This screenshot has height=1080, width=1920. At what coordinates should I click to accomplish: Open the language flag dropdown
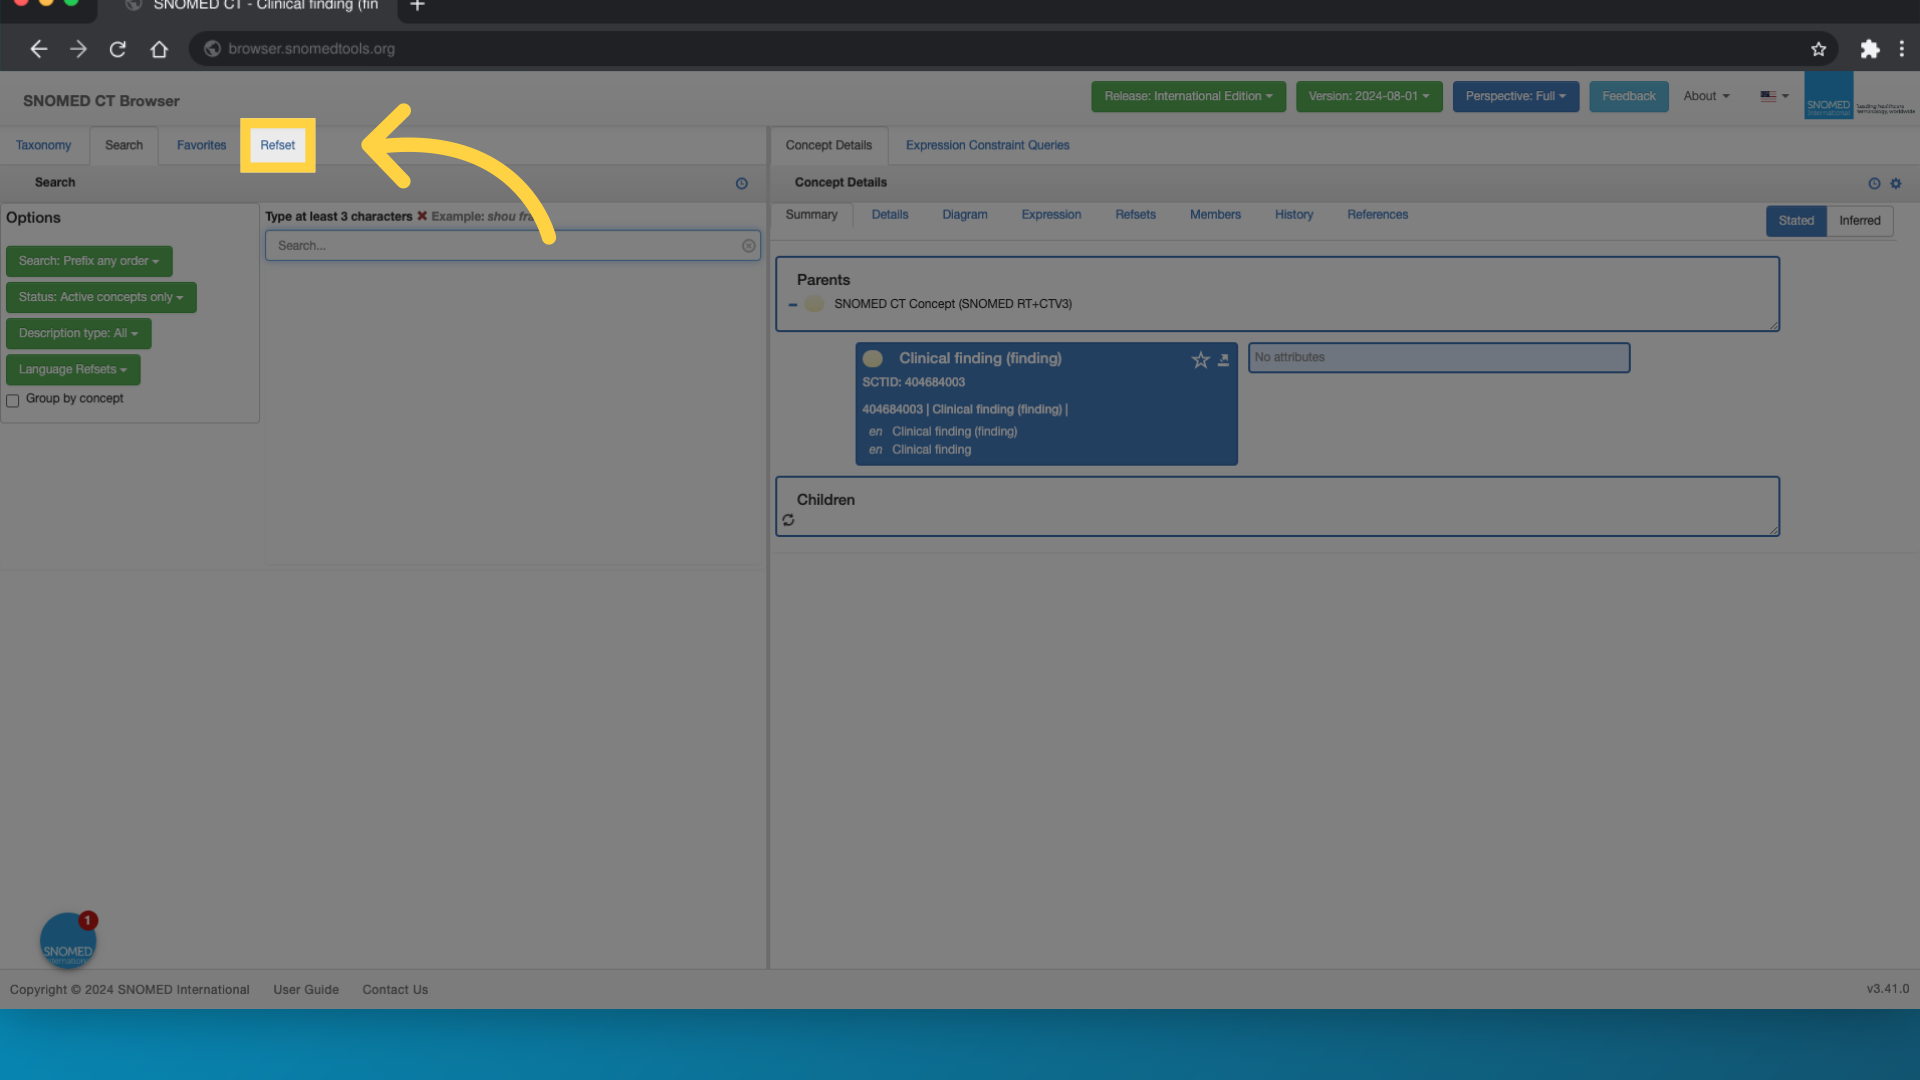pyautogui.click(x=1774, y=97)
